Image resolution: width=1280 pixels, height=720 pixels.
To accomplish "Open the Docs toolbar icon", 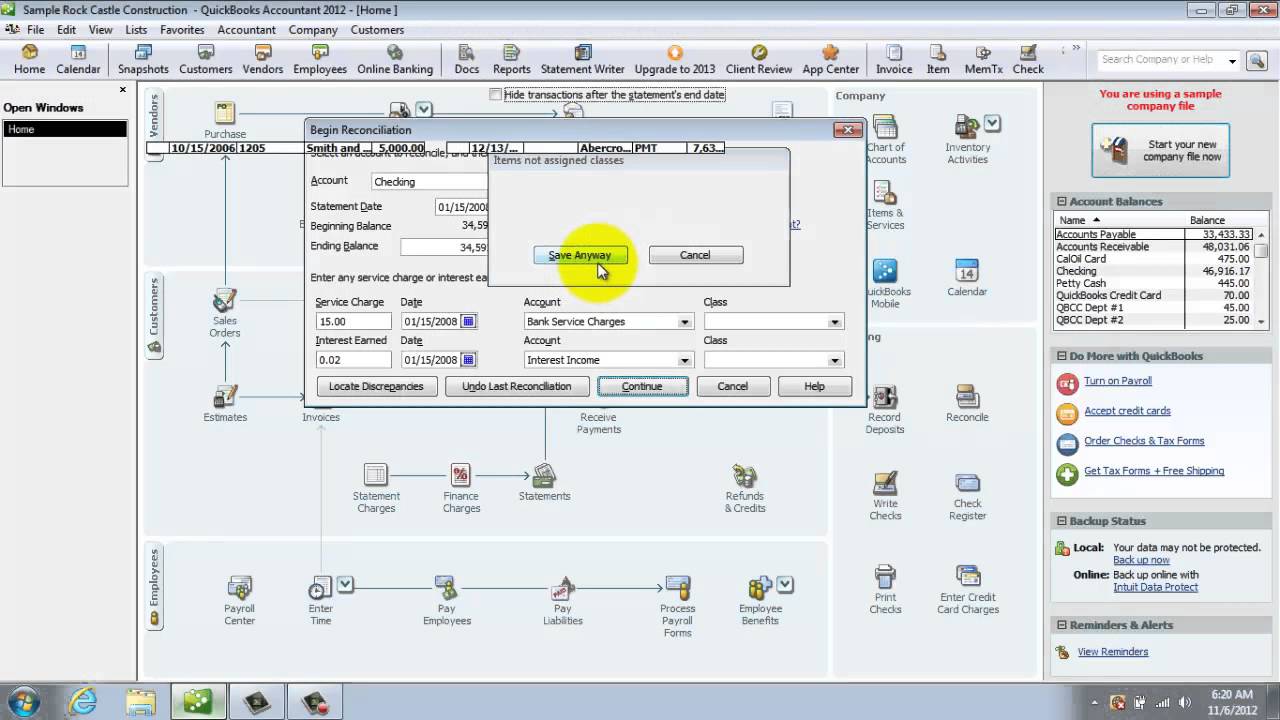I will tap(467, 60).
